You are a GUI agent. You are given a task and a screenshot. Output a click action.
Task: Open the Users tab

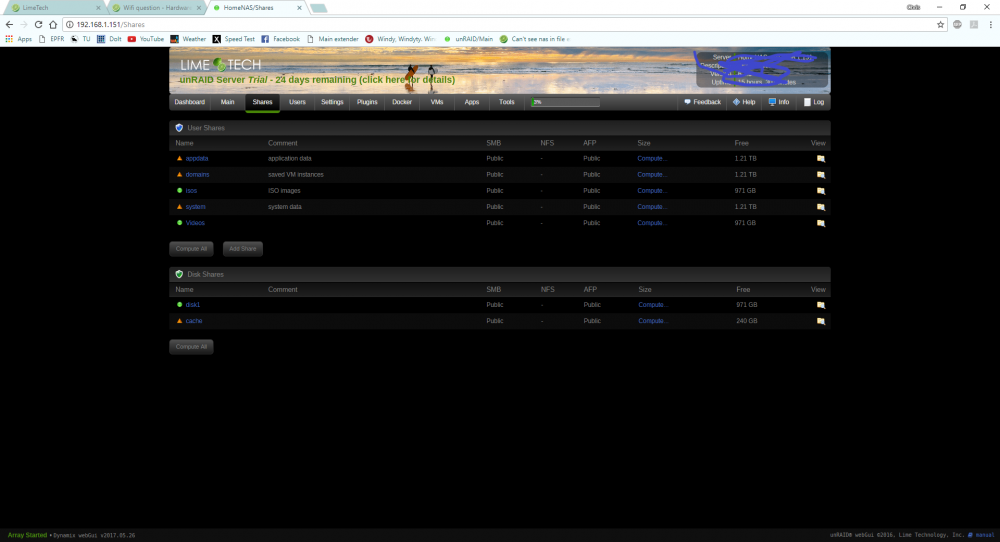point(297,102)
